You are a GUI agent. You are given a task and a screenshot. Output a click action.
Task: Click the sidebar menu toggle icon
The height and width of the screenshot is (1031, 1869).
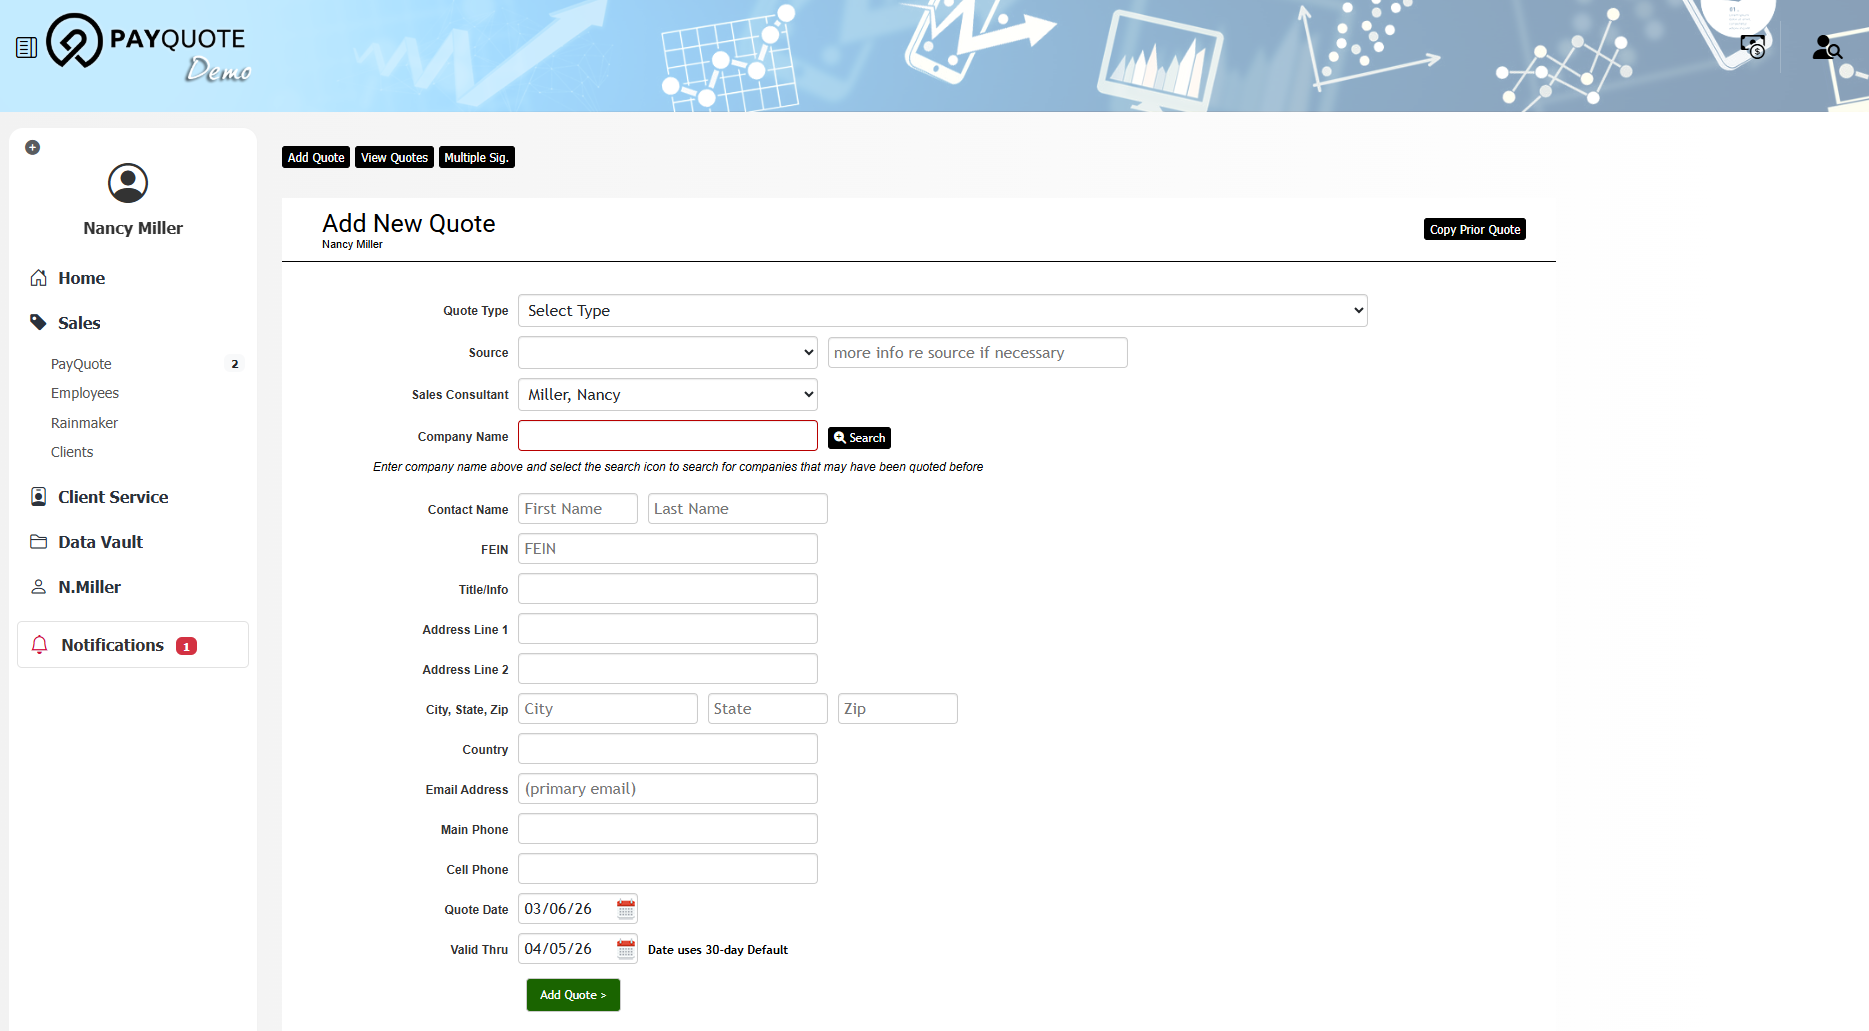(x=27, y=47)
